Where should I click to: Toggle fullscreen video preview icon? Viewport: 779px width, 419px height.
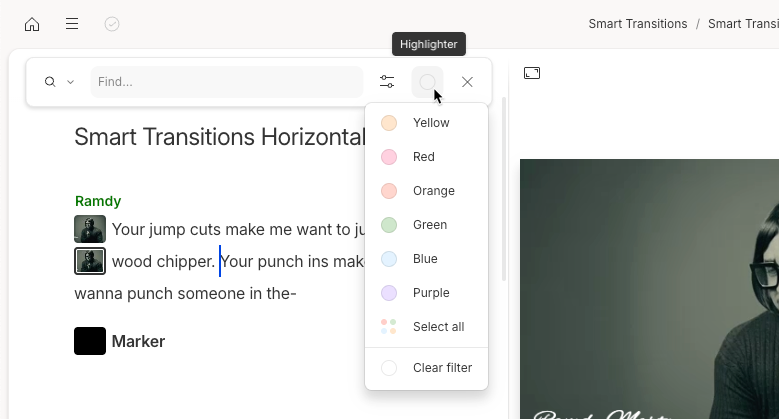tap(532, 73)
